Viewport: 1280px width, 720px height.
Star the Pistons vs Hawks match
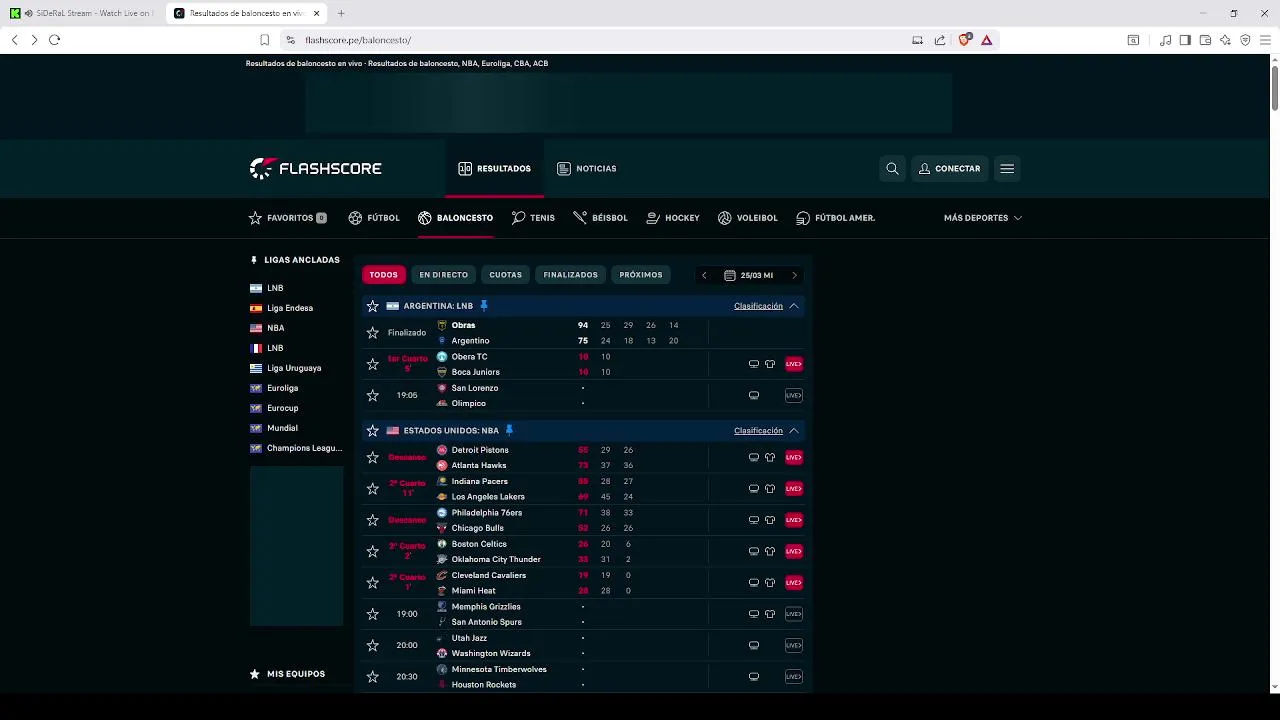click(x=373, y=458)
